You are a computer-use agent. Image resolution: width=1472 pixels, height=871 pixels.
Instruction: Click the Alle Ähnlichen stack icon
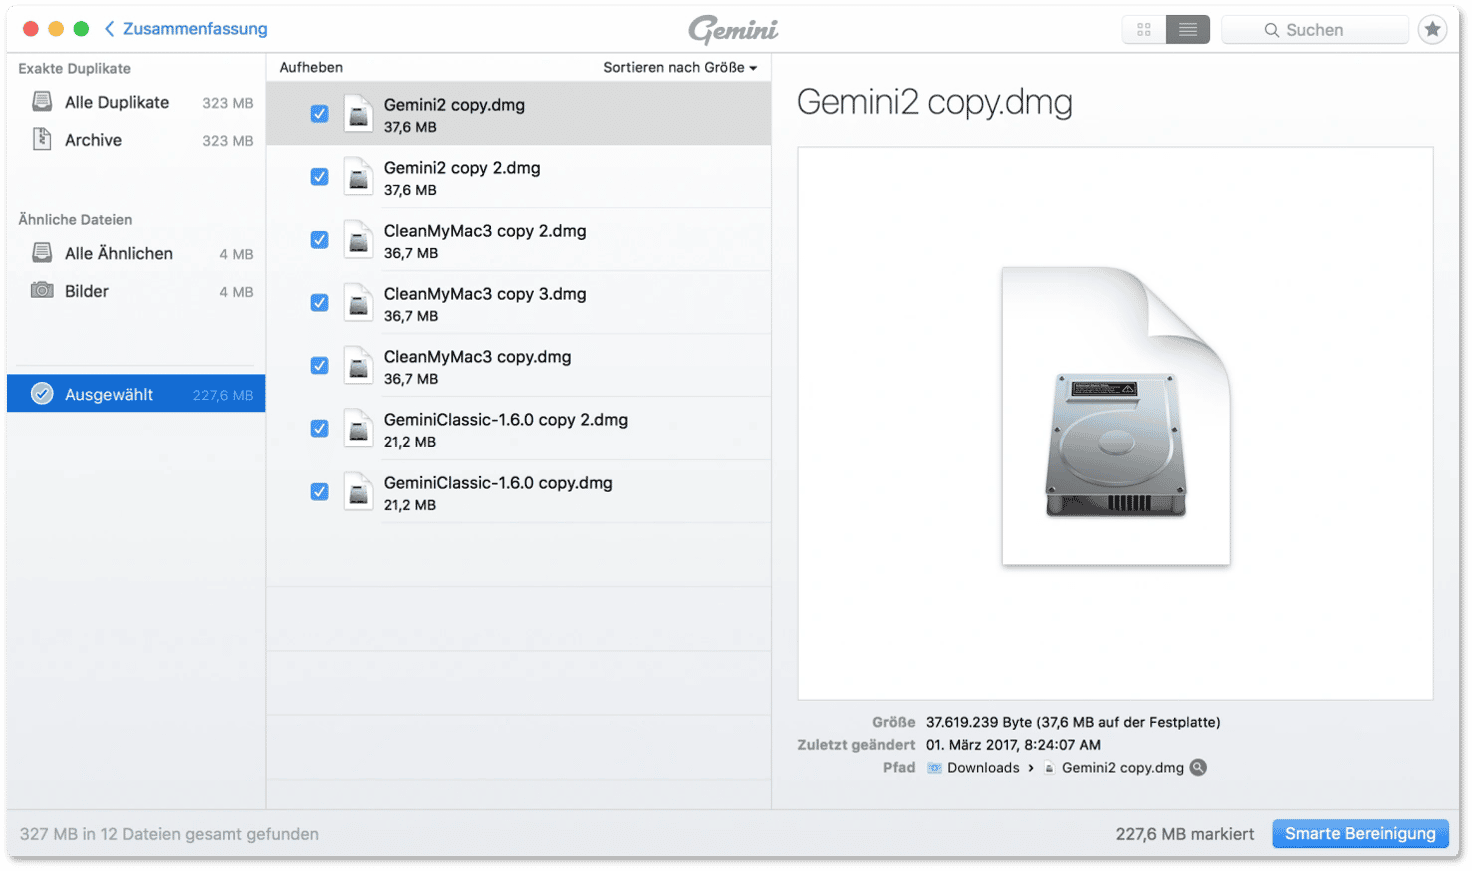[x=42, y=252]
